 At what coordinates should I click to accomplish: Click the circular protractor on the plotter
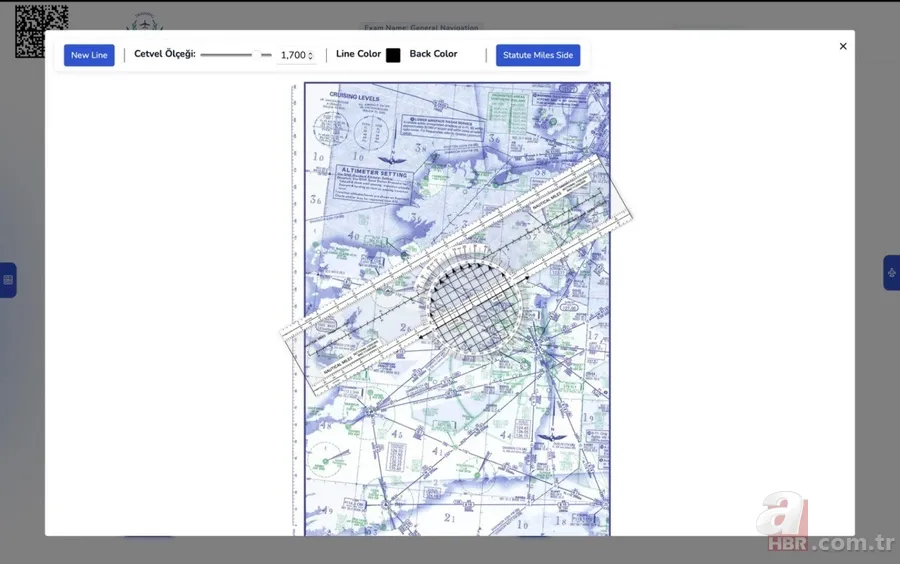[x=473, y=305]
